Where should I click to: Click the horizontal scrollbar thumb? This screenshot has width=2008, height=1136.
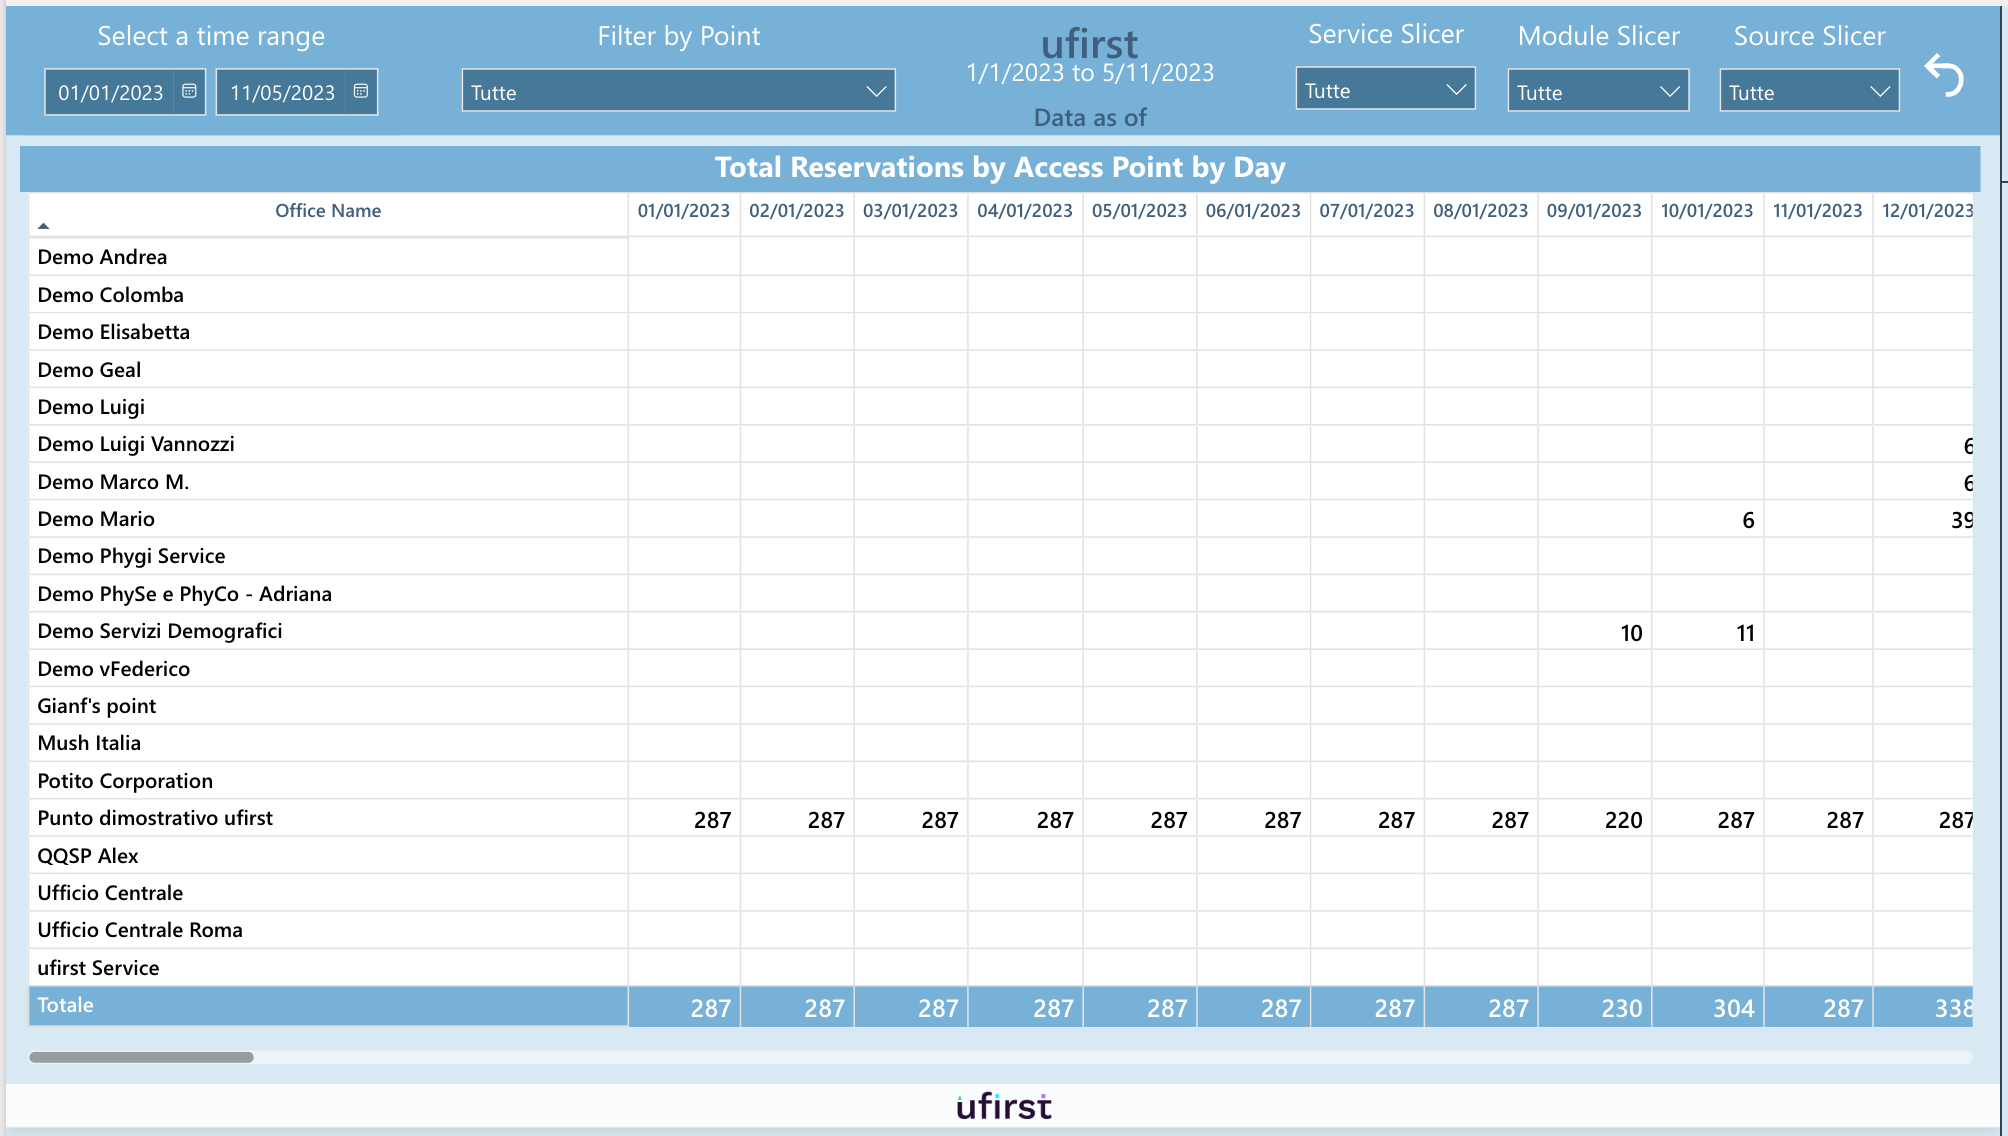tap(141, 1057)
